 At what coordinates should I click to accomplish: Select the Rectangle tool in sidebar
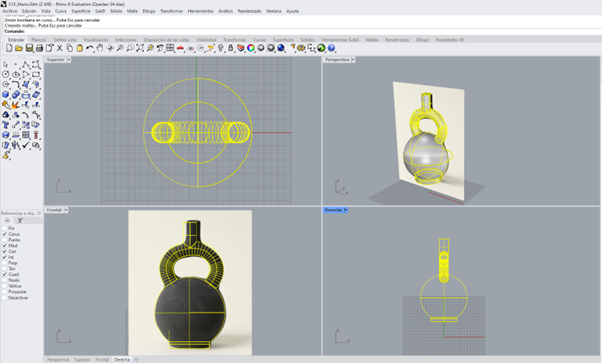36,75
